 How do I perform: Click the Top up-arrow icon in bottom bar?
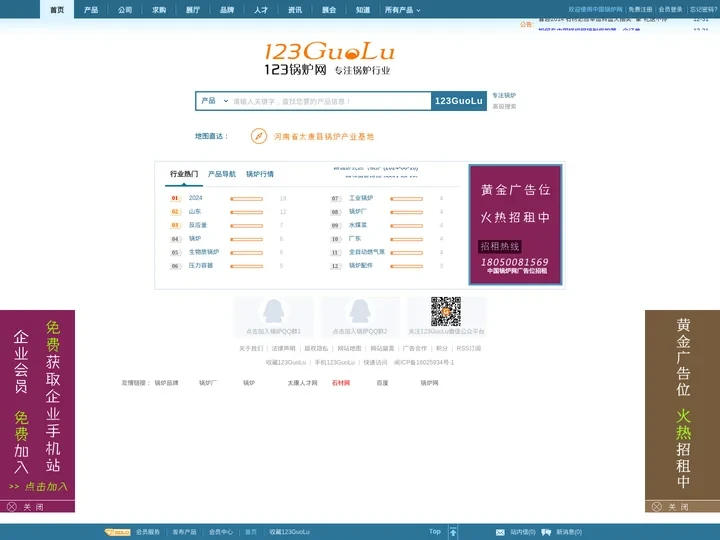coord(453,532)
